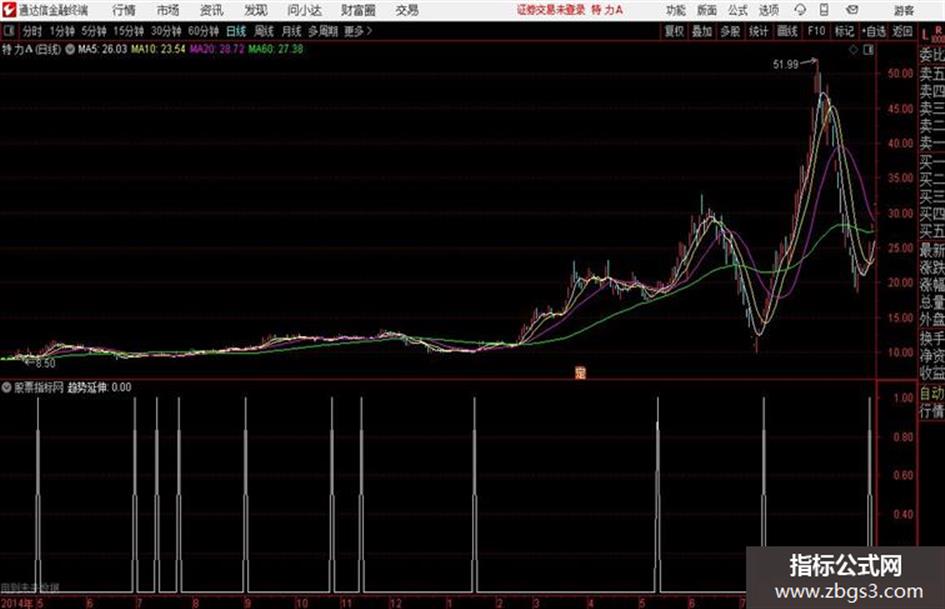Click the 叠加 overlay button
This screenshot has height=609, width=945.
coord(702,31)
